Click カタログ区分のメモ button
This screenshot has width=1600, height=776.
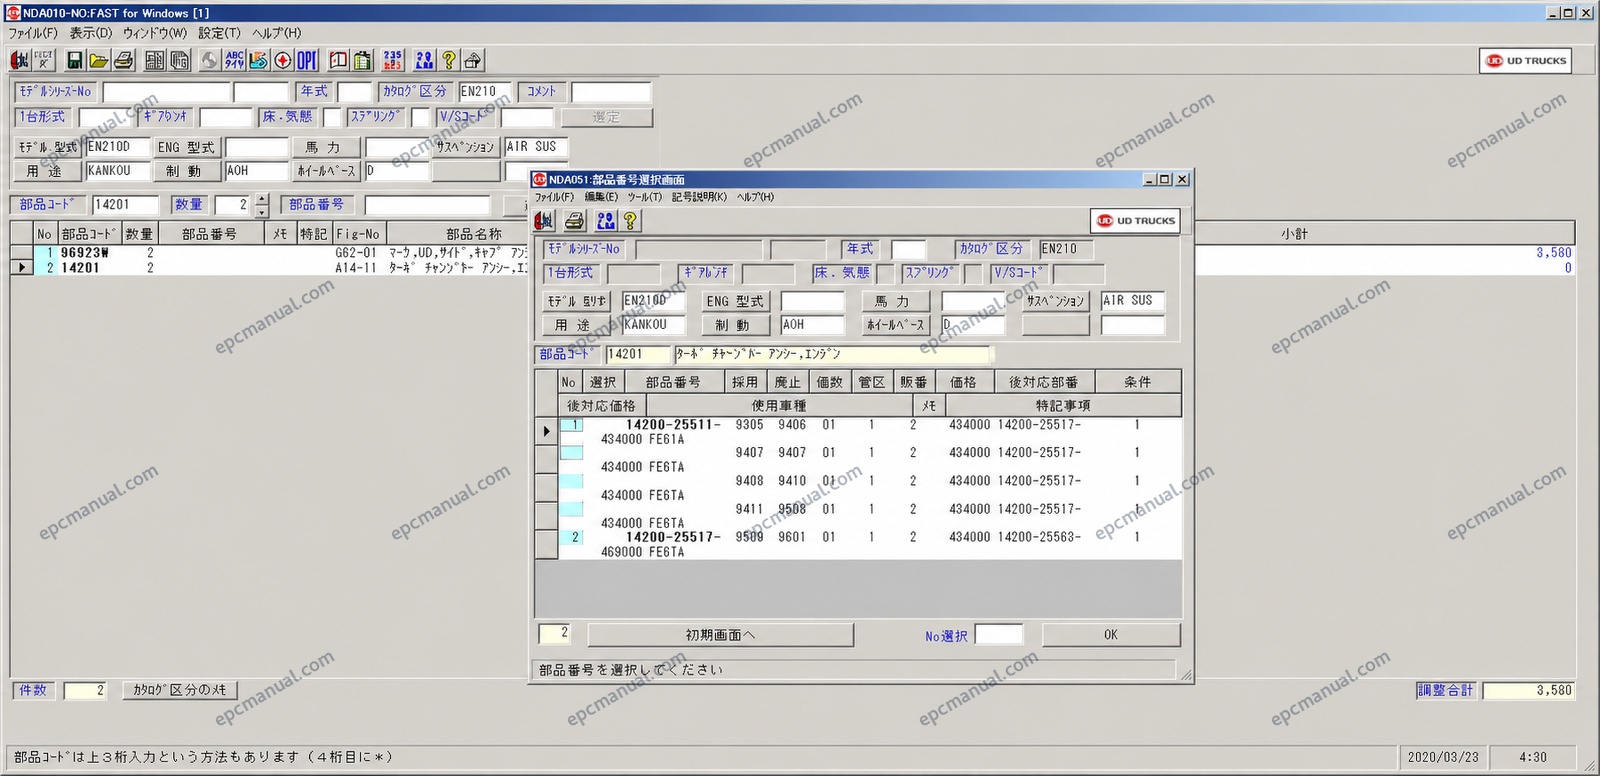(180, 690)
